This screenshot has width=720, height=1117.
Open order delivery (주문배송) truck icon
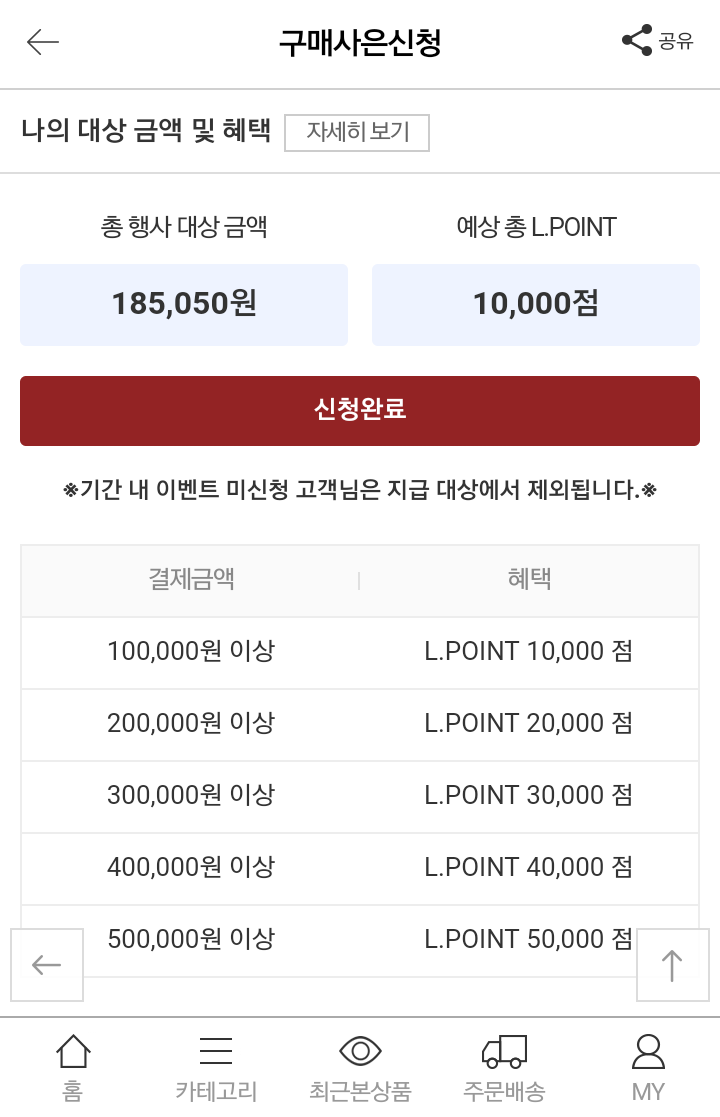[x=504, y=1053]
